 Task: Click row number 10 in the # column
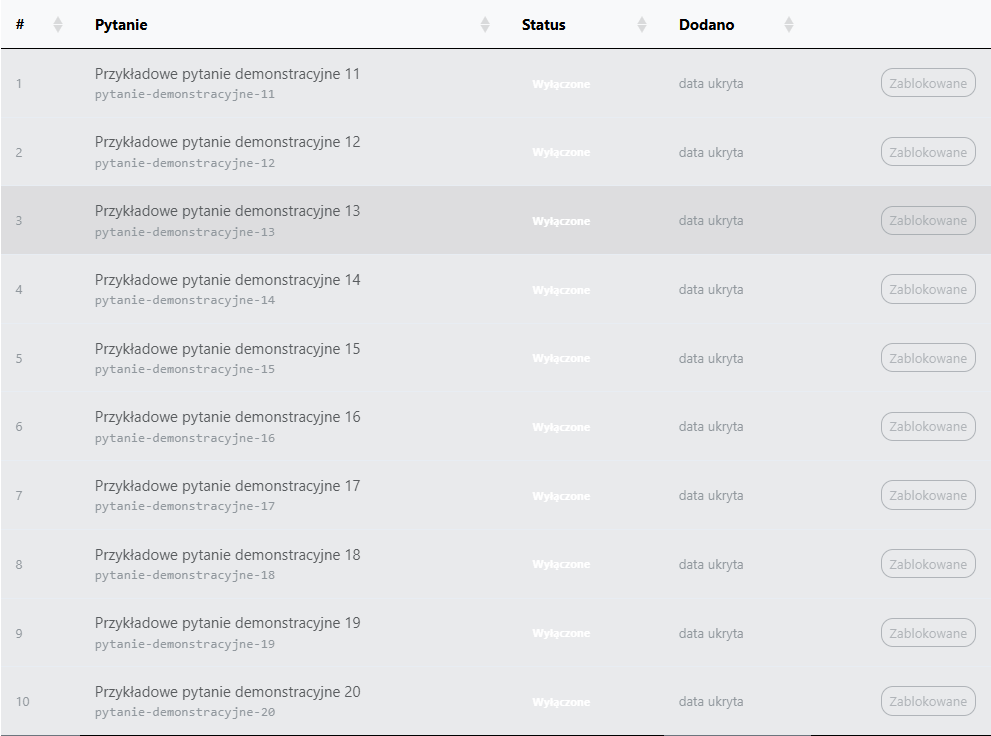coord(23,701)
